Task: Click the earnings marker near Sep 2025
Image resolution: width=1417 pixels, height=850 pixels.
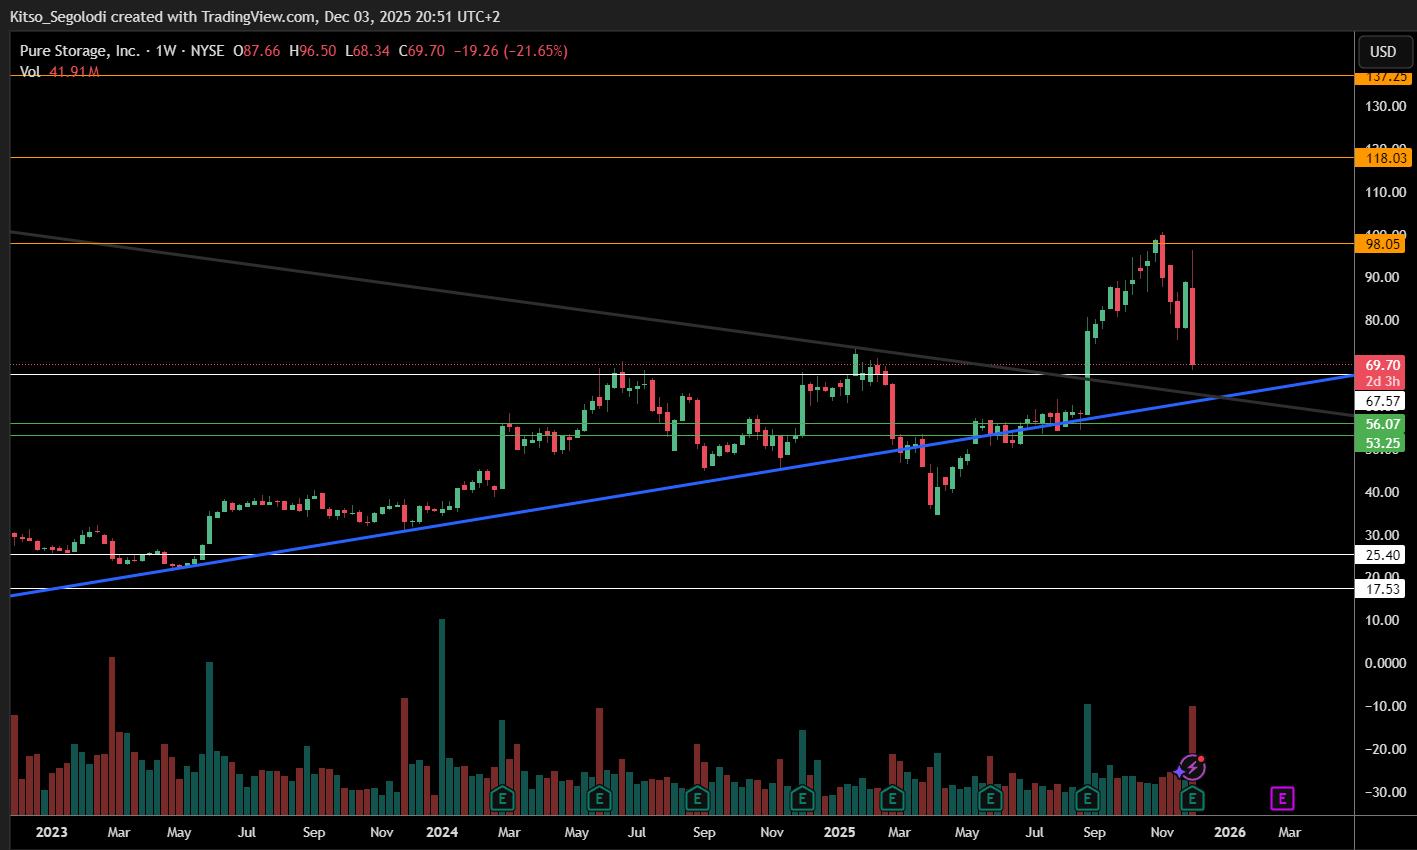Action: 1087,798
